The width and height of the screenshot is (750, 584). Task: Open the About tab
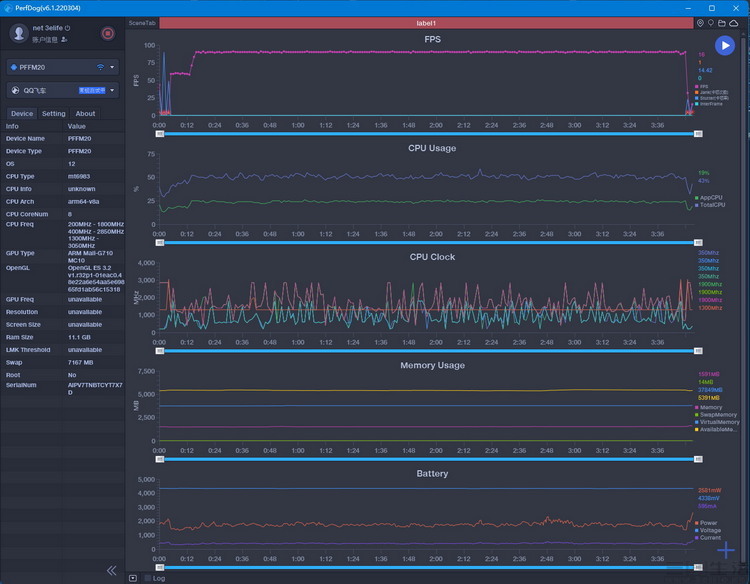point(85,113)
